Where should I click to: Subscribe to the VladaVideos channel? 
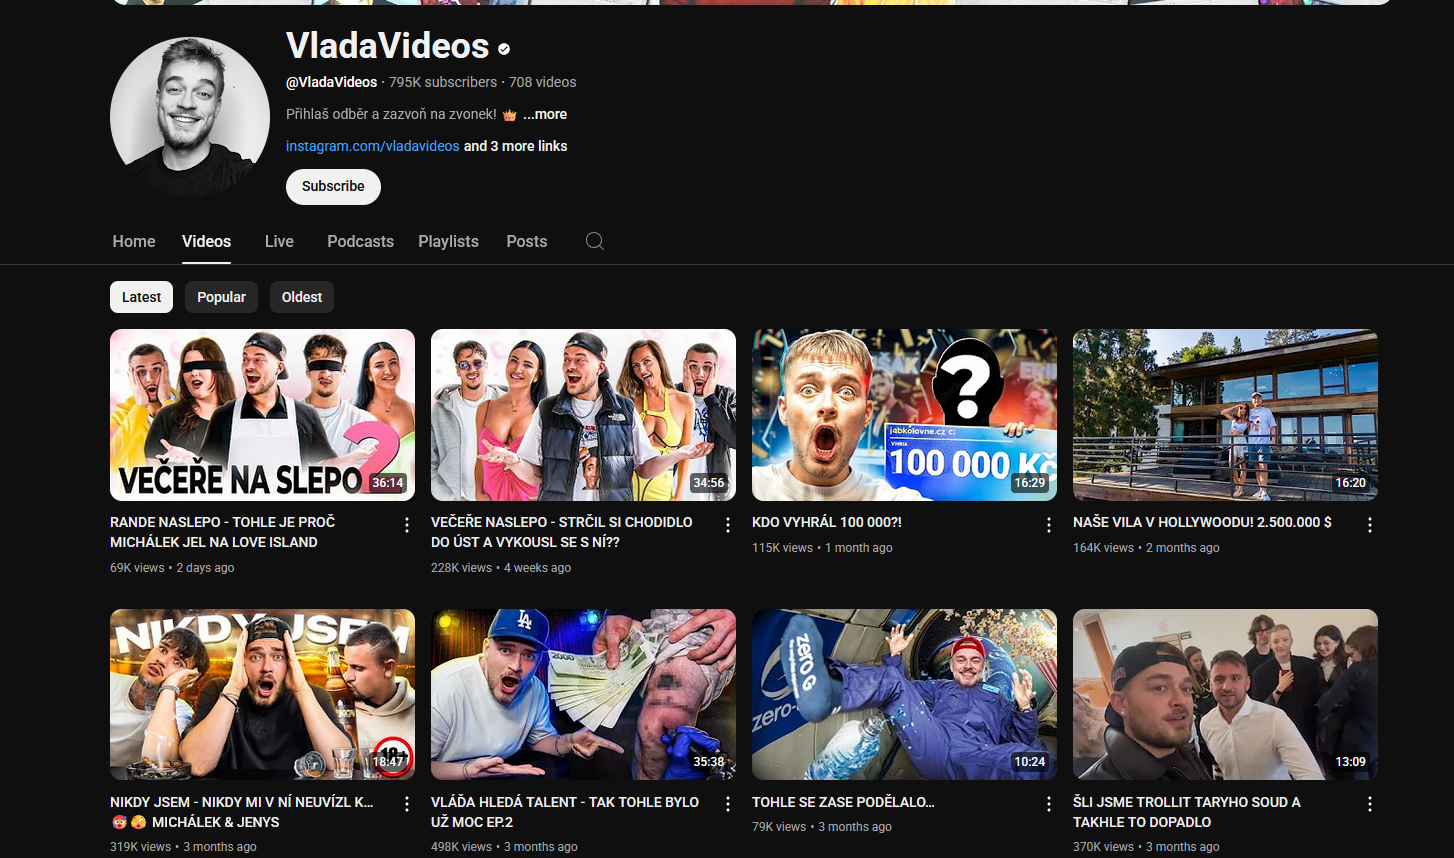333,186
